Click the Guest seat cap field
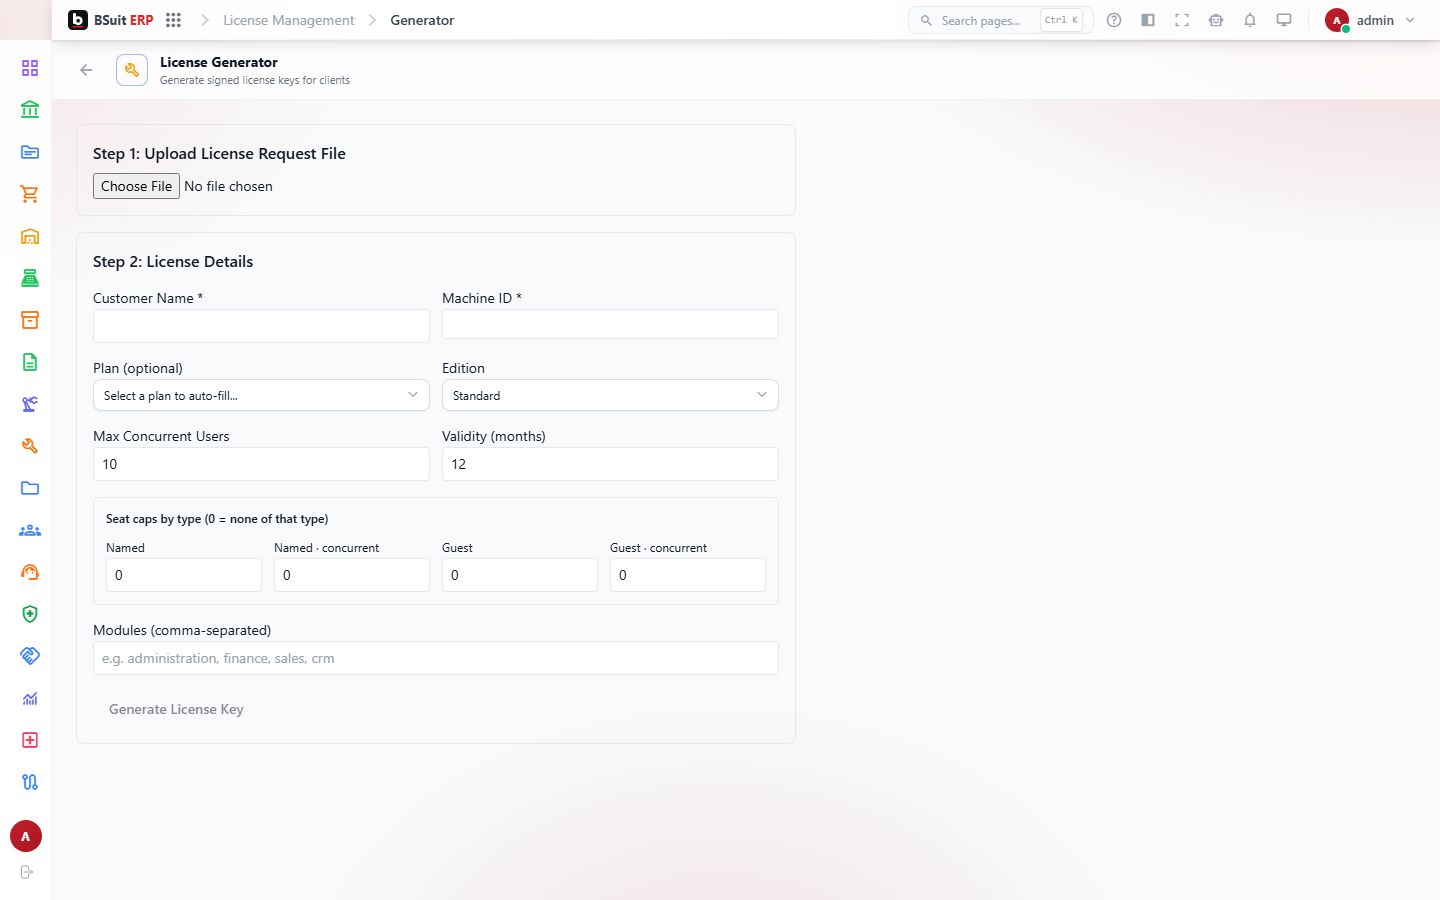 click(x=520, y=575)
